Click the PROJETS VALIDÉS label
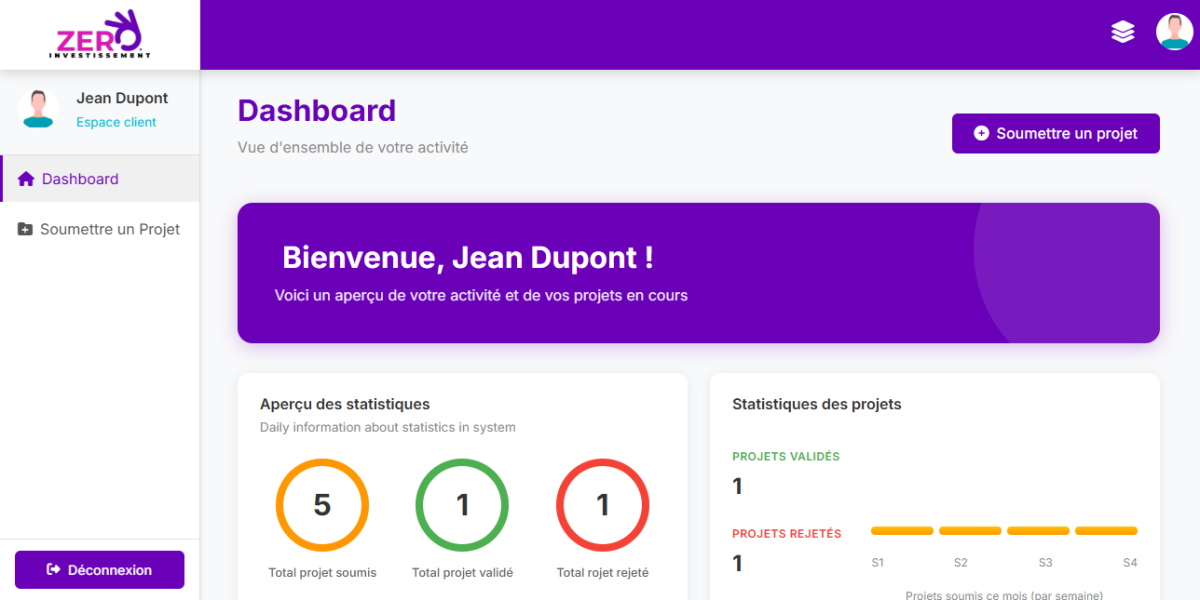 (786, 456)
